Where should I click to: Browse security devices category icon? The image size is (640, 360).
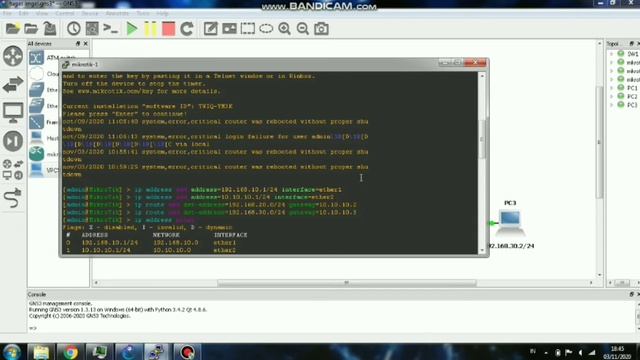pyautogui.click(x=13, y=141)
